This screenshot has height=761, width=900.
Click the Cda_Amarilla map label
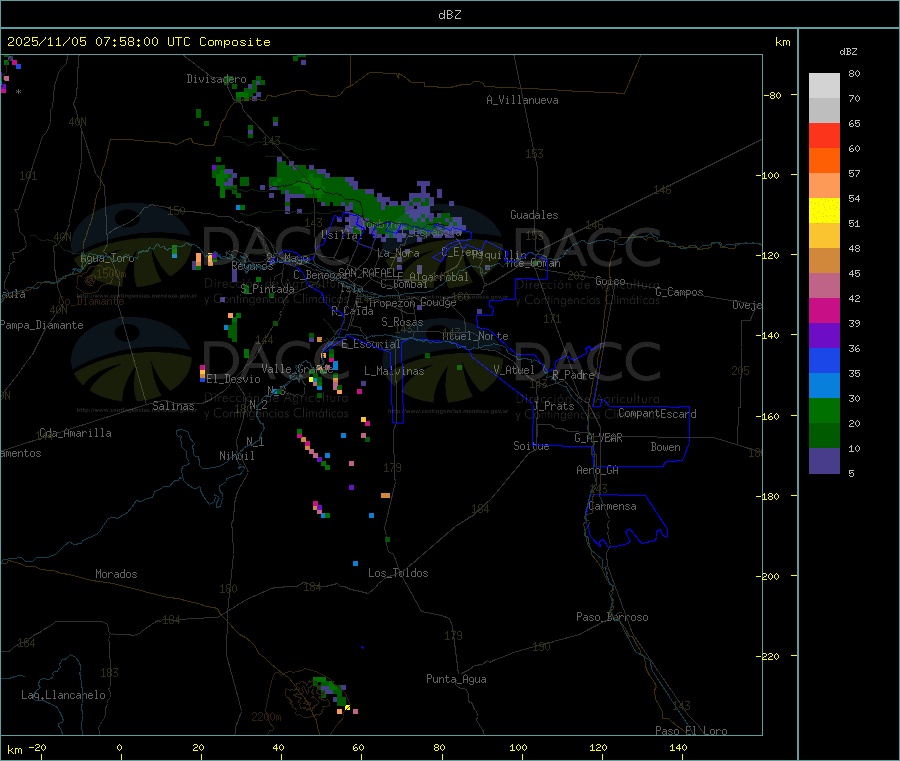[75, 433]
